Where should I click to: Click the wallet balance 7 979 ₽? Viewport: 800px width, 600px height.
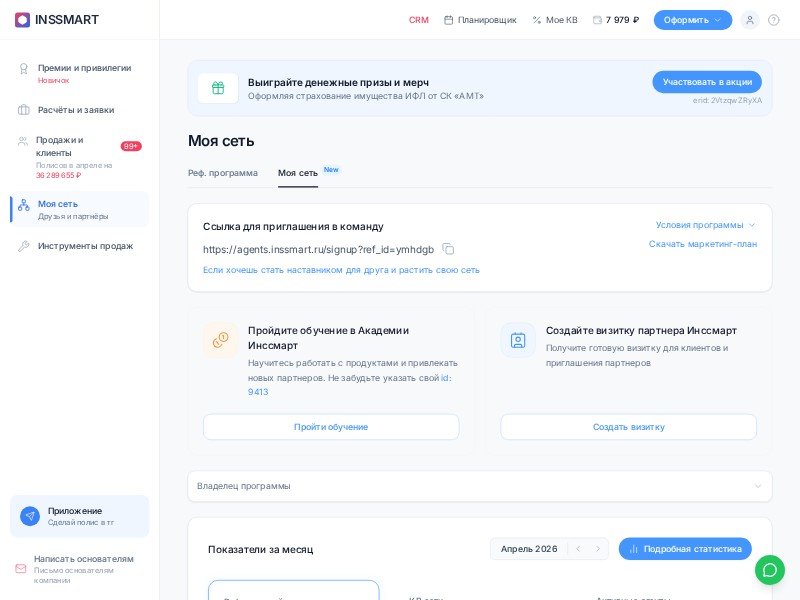616,20
